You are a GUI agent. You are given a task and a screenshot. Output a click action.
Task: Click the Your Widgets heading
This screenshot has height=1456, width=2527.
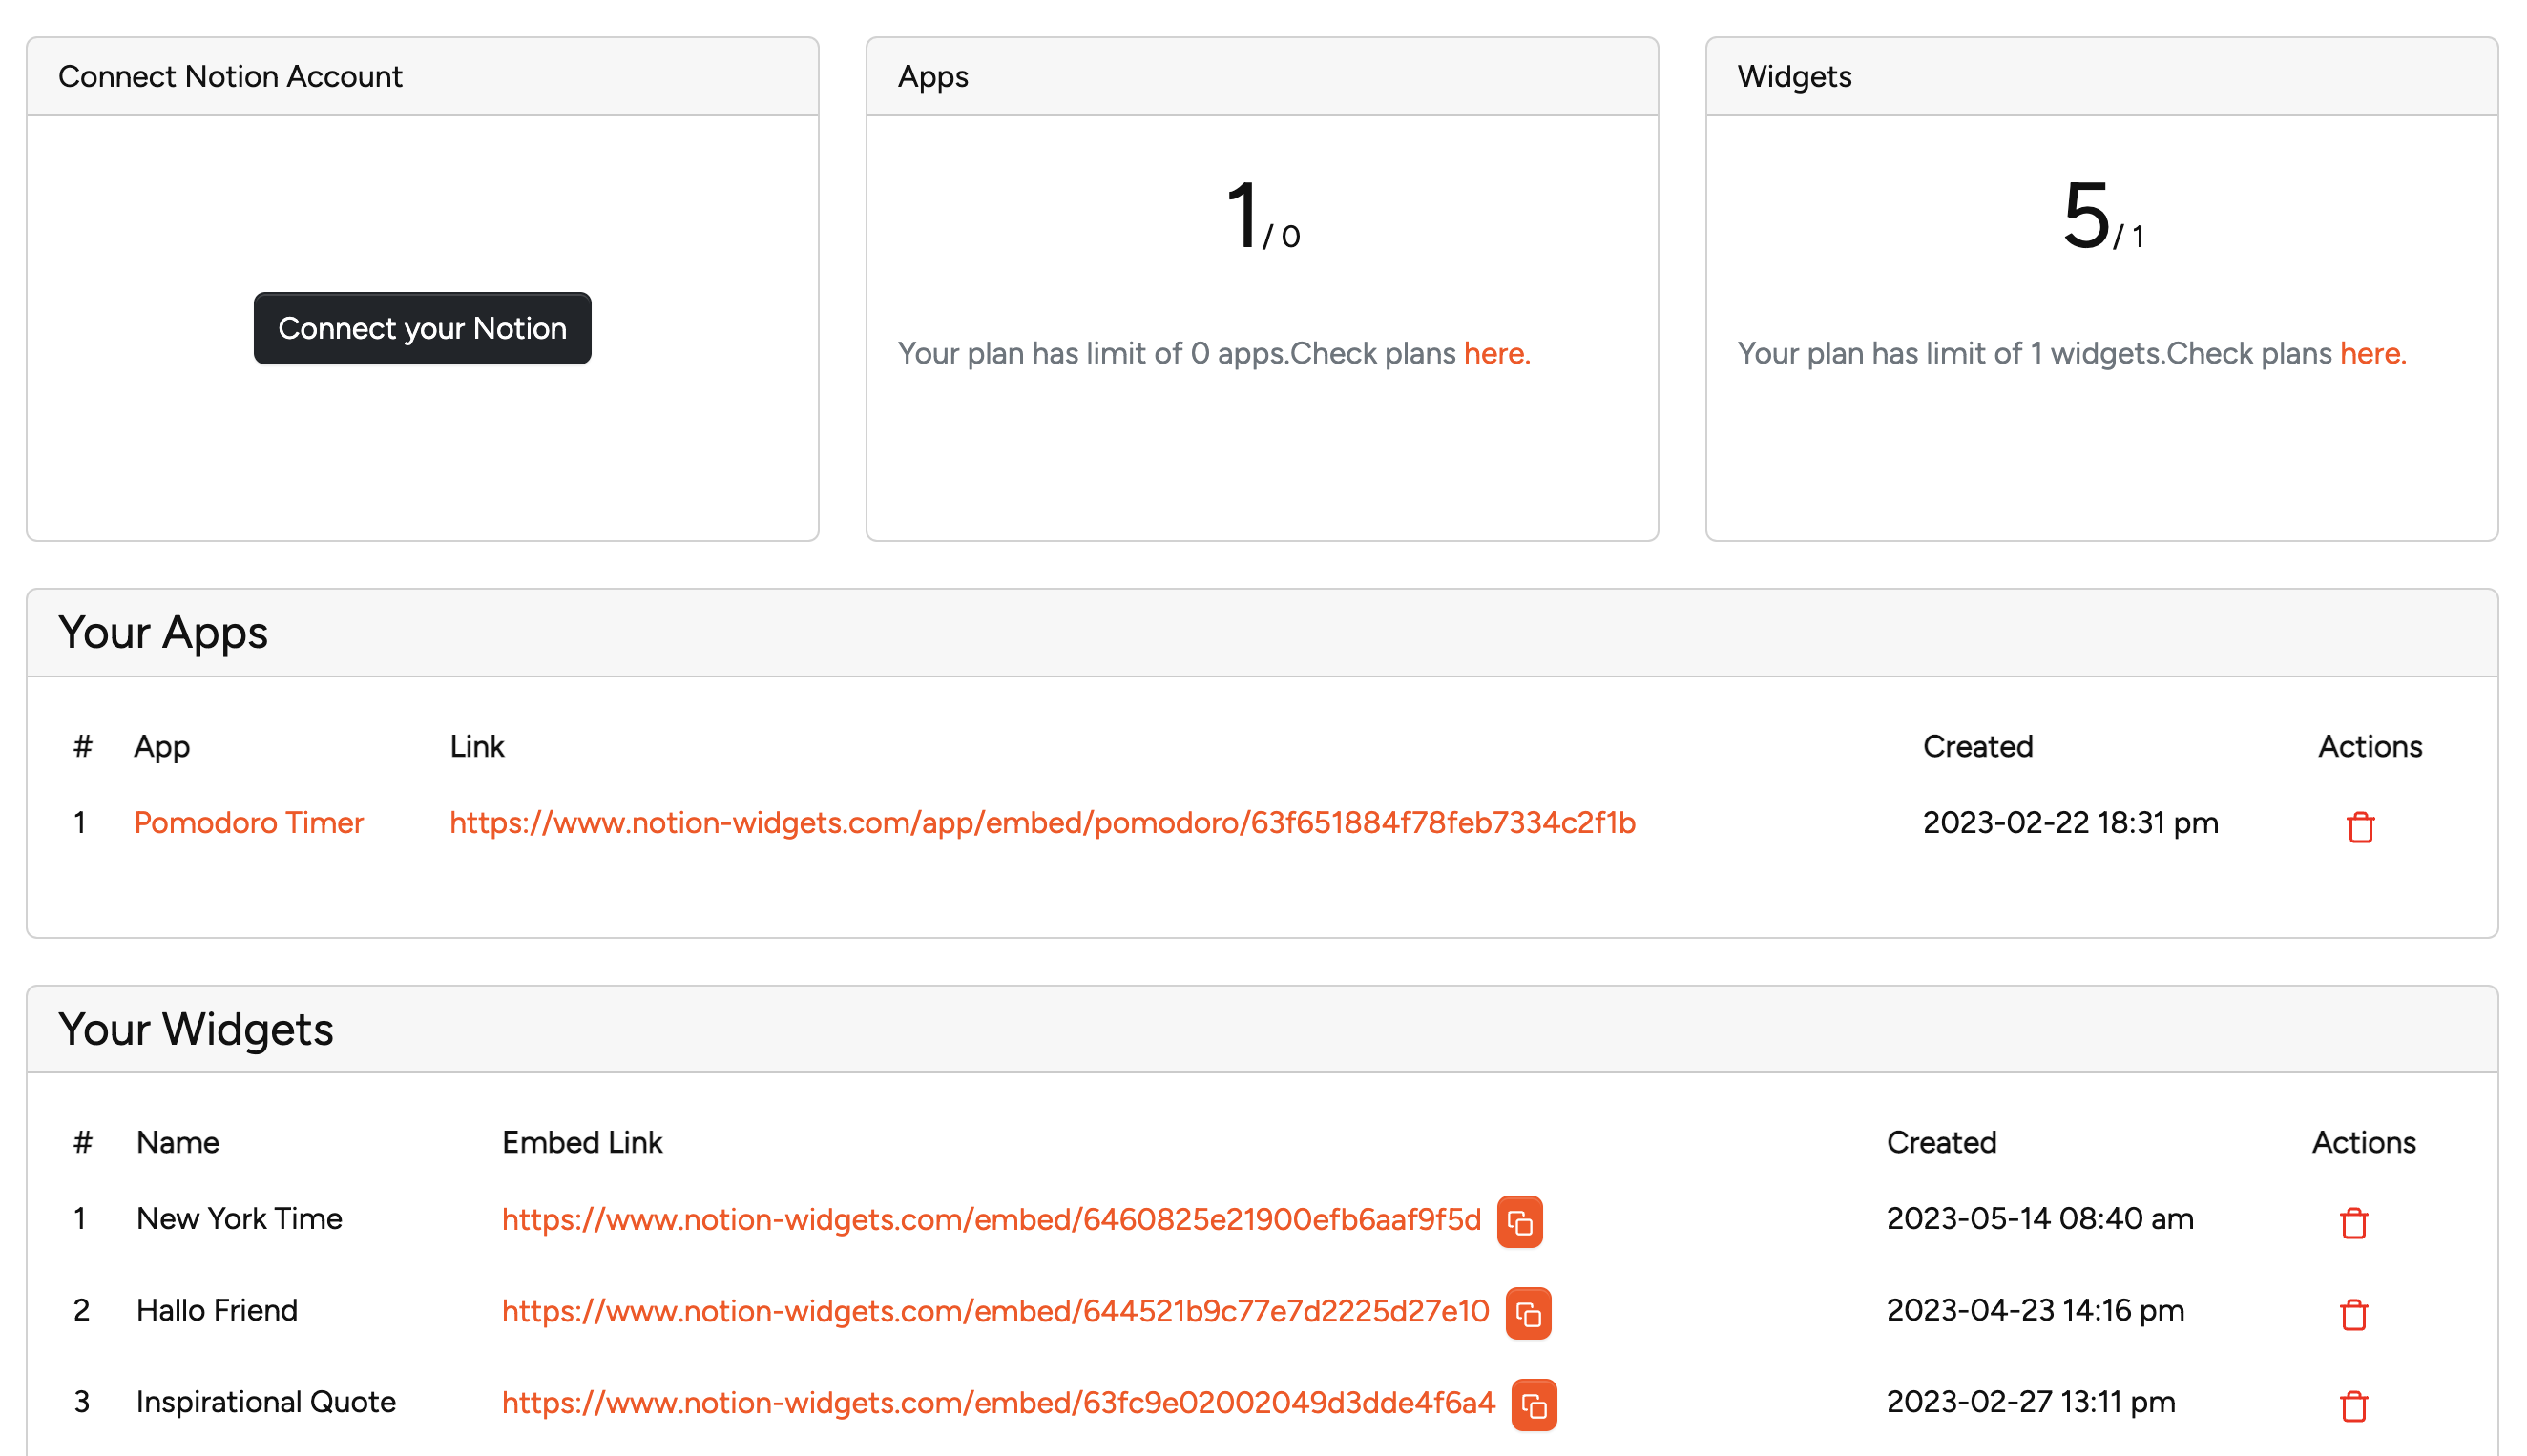196,1029
